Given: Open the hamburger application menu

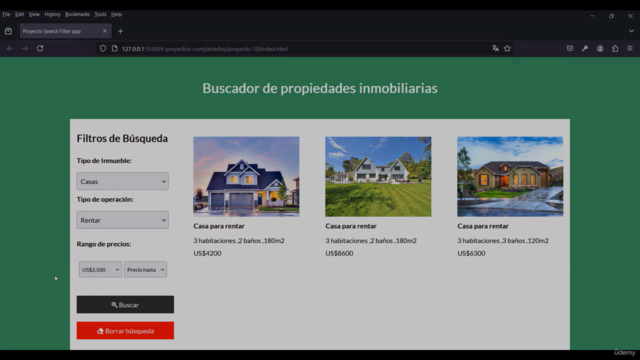Looking at the screenshot, I should (630, 49).
